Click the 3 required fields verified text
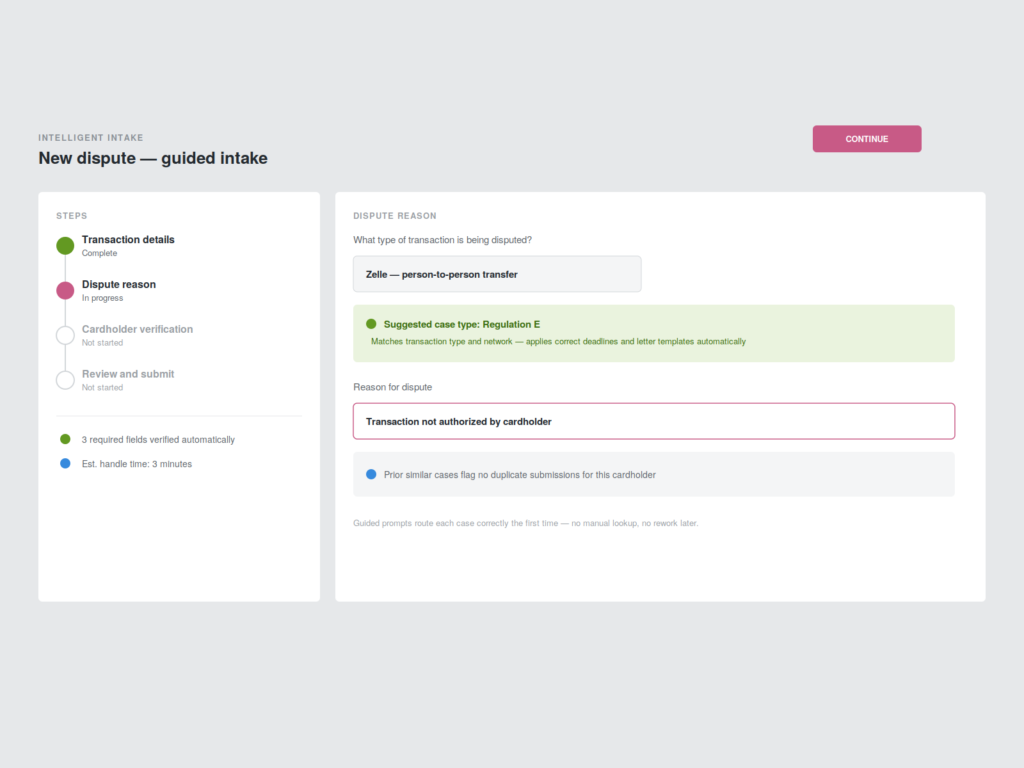1024x768 pixels. point(158,440)
